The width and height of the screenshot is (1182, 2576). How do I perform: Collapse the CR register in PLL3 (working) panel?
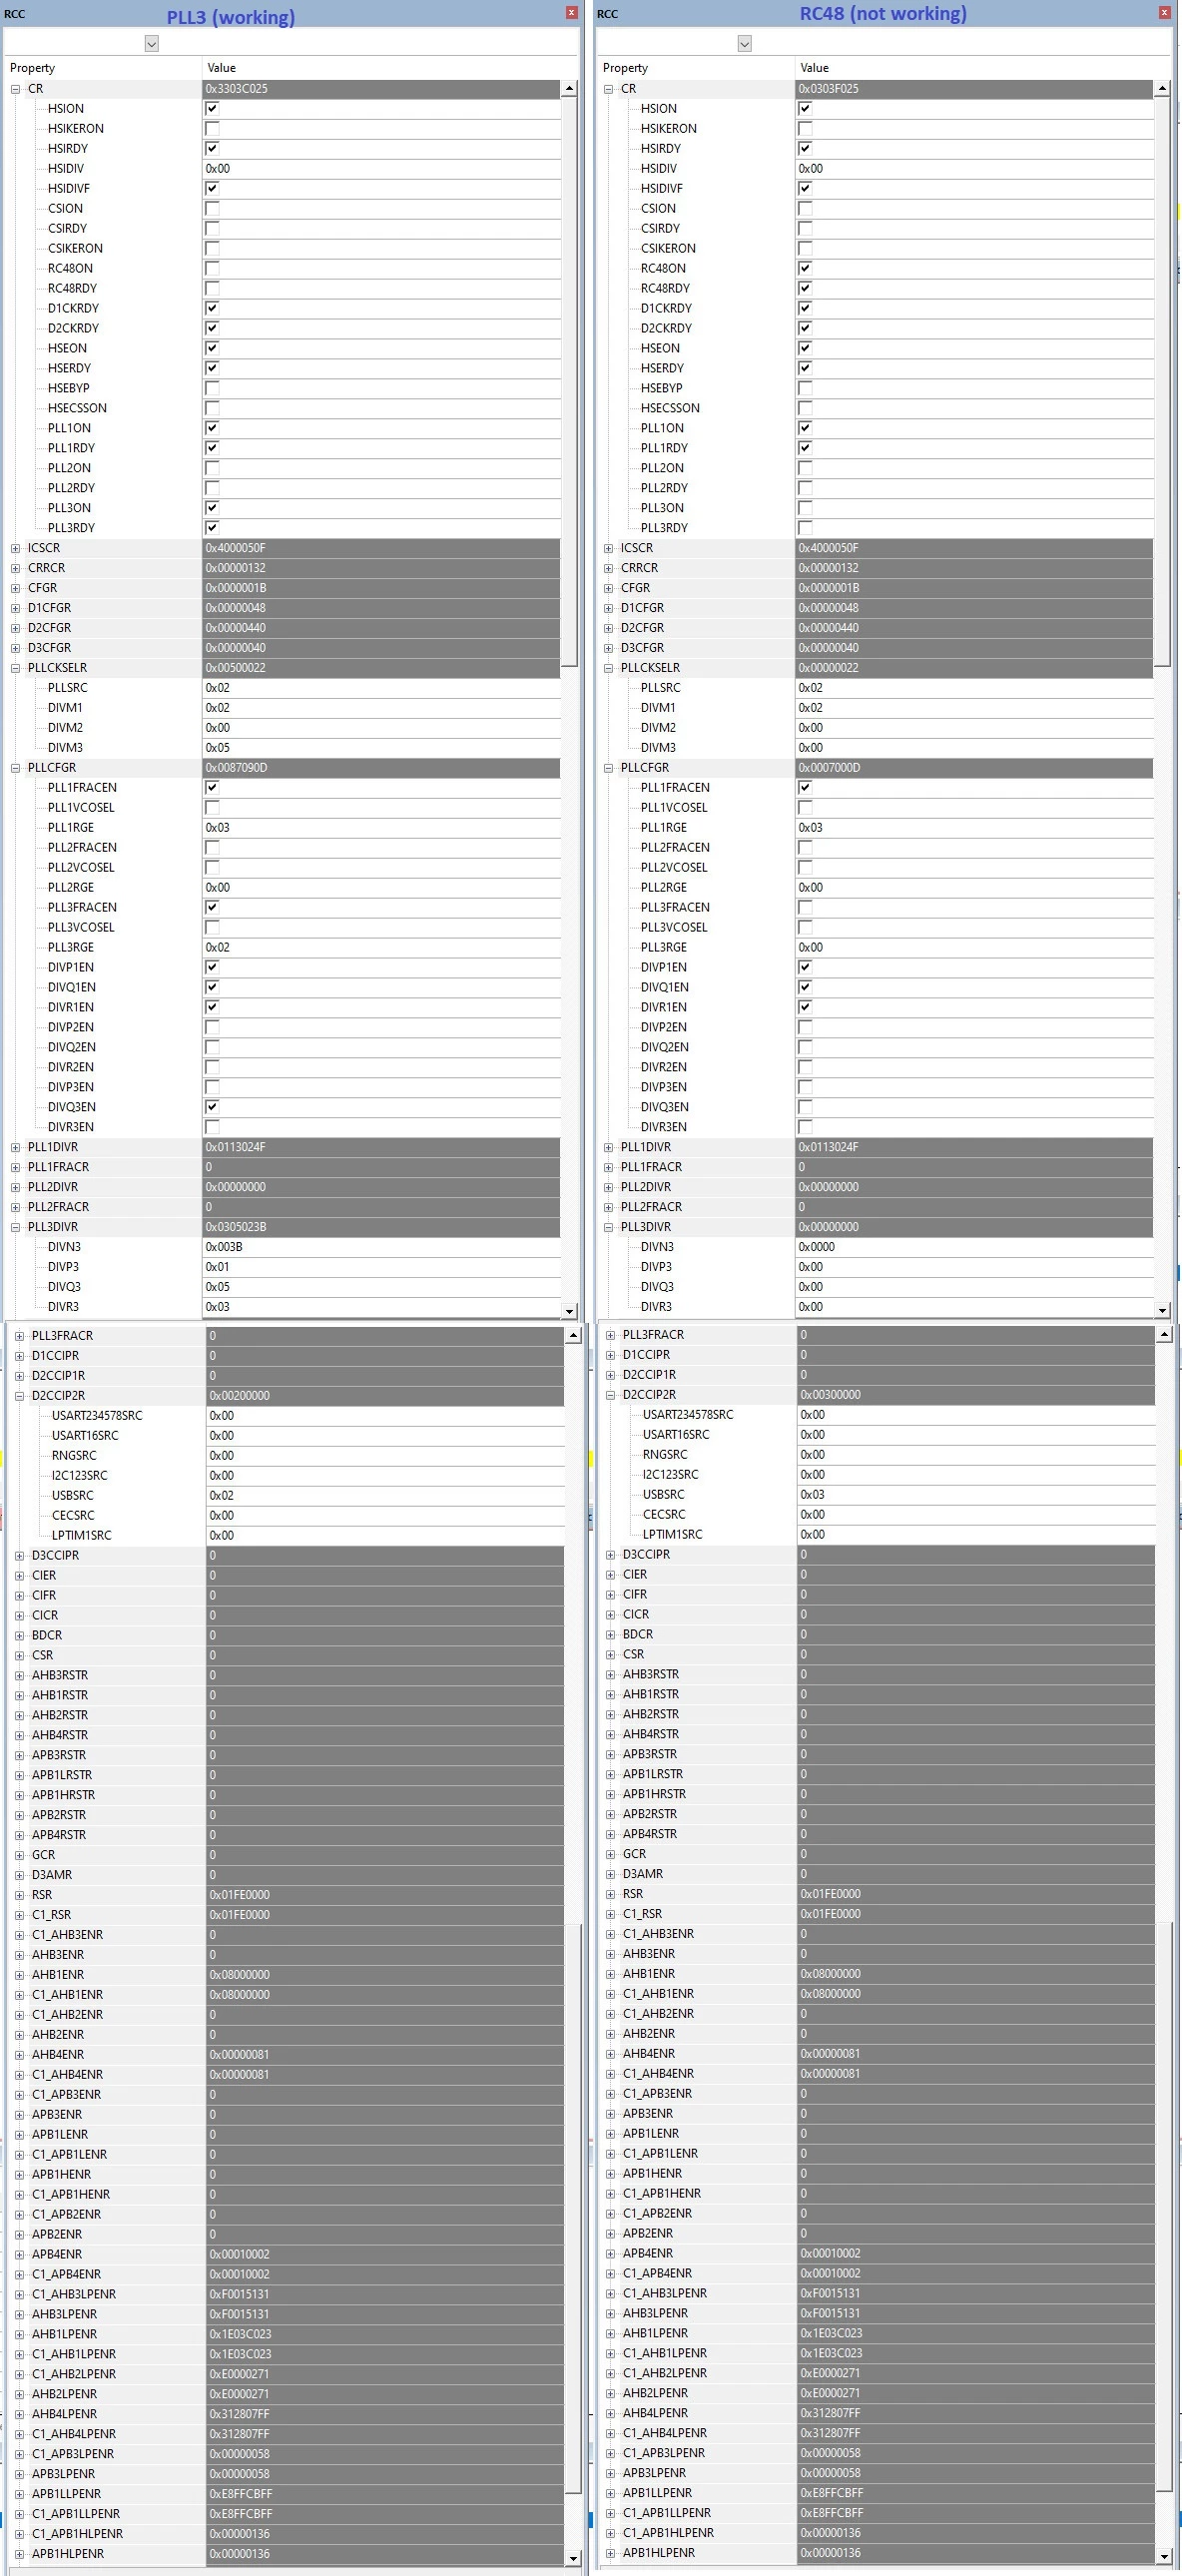(16, 89)
